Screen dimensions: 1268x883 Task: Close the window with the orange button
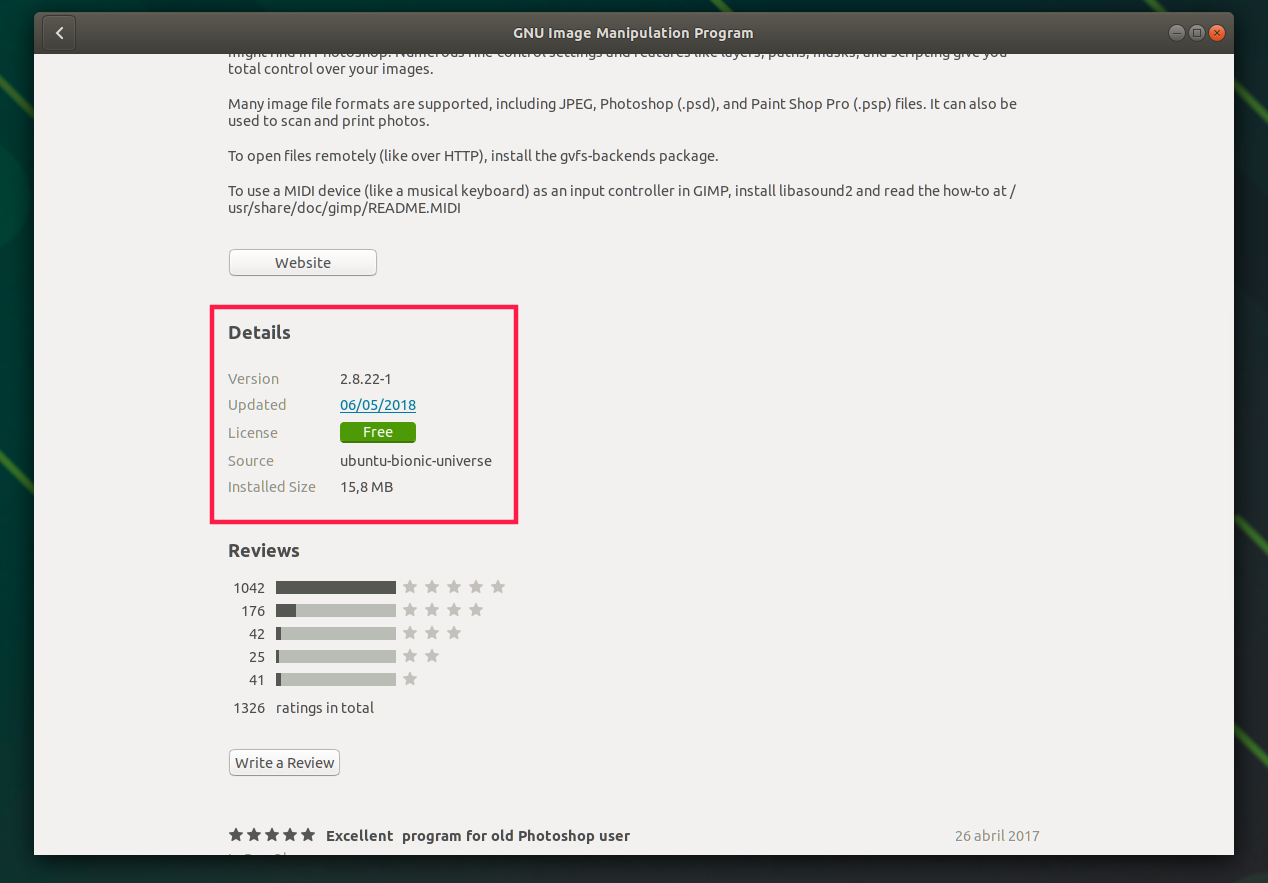(1216, 33)
